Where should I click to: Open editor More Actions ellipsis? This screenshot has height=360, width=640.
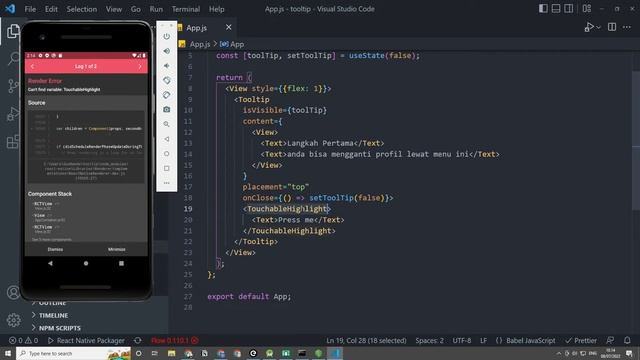(x=627, y=27)
